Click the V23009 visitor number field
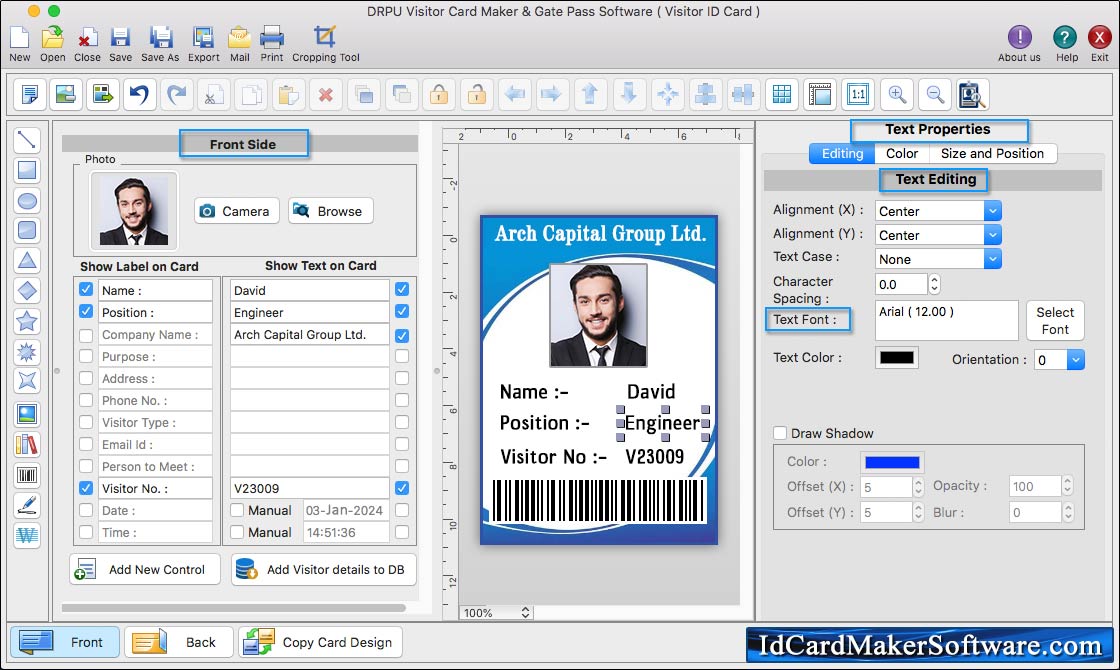 (309, 488)
